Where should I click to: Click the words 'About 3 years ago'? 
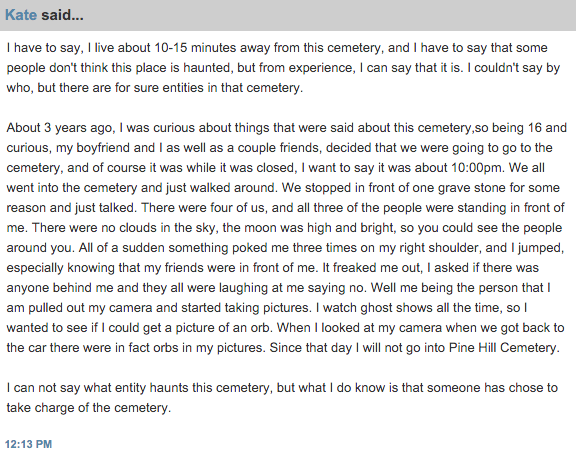(x=61, y=128)
